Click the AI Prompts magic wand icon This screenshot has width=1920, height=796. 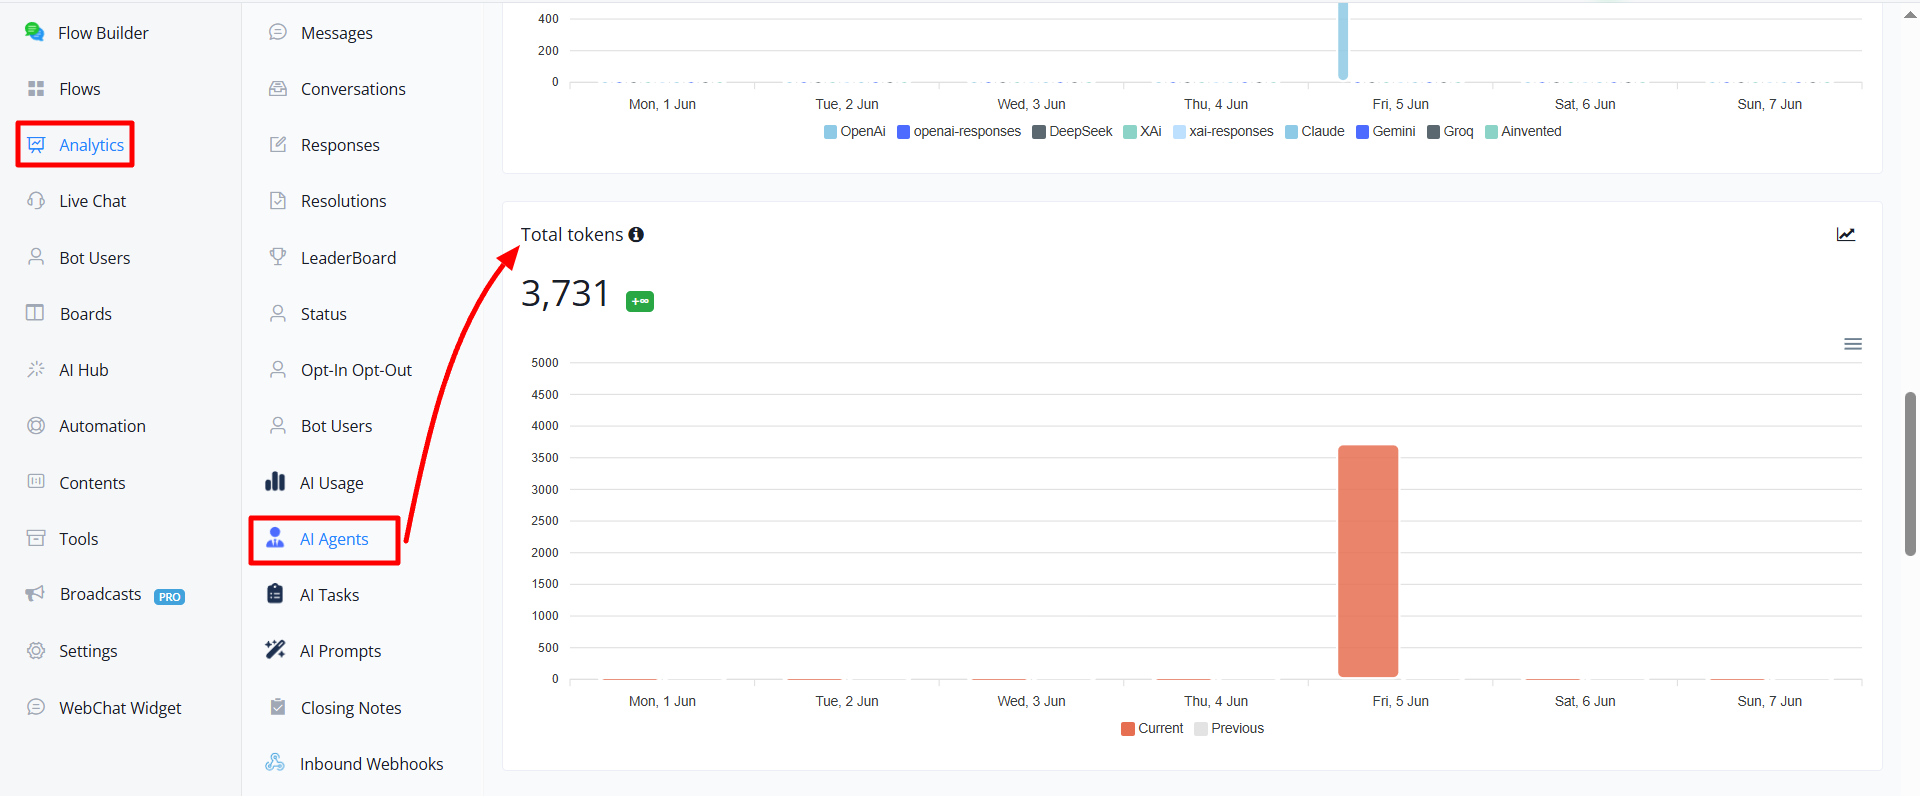(x=275, y=650)
